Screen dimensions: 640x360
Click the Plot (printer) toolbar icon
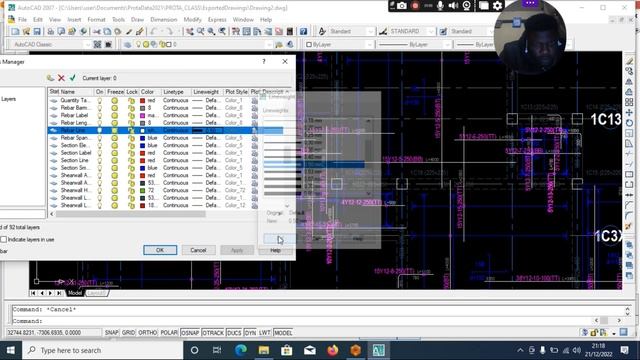coord(51,31)
